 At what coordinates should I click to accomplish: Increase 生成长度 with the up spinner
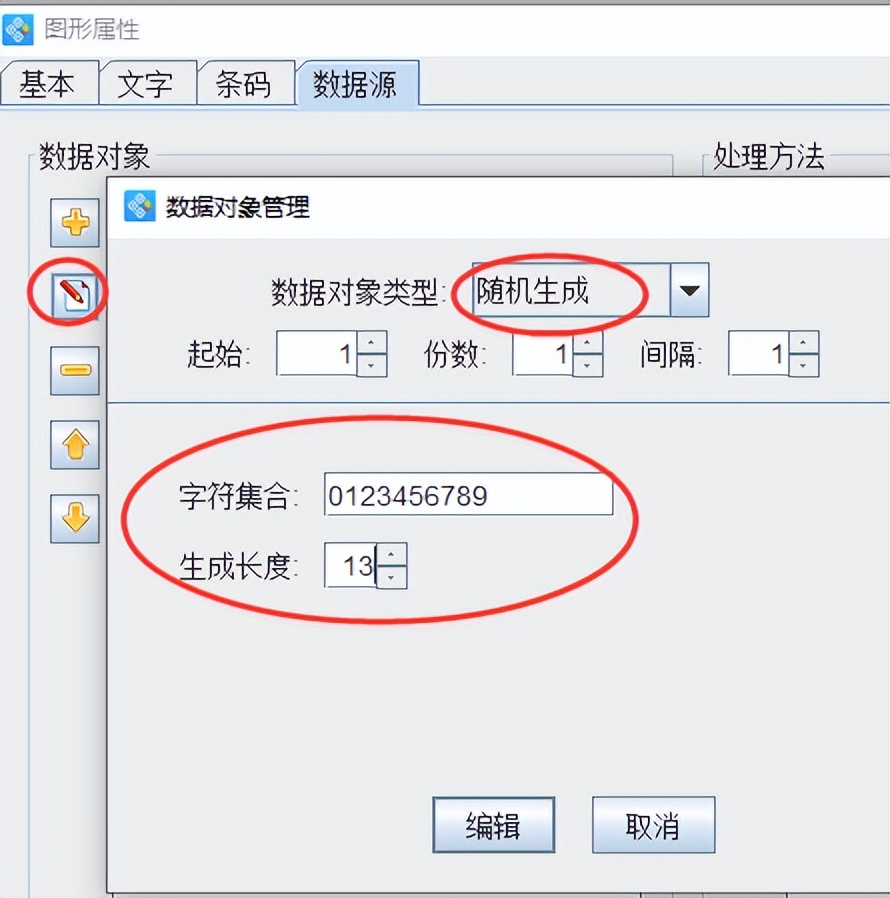click(392, 554)
